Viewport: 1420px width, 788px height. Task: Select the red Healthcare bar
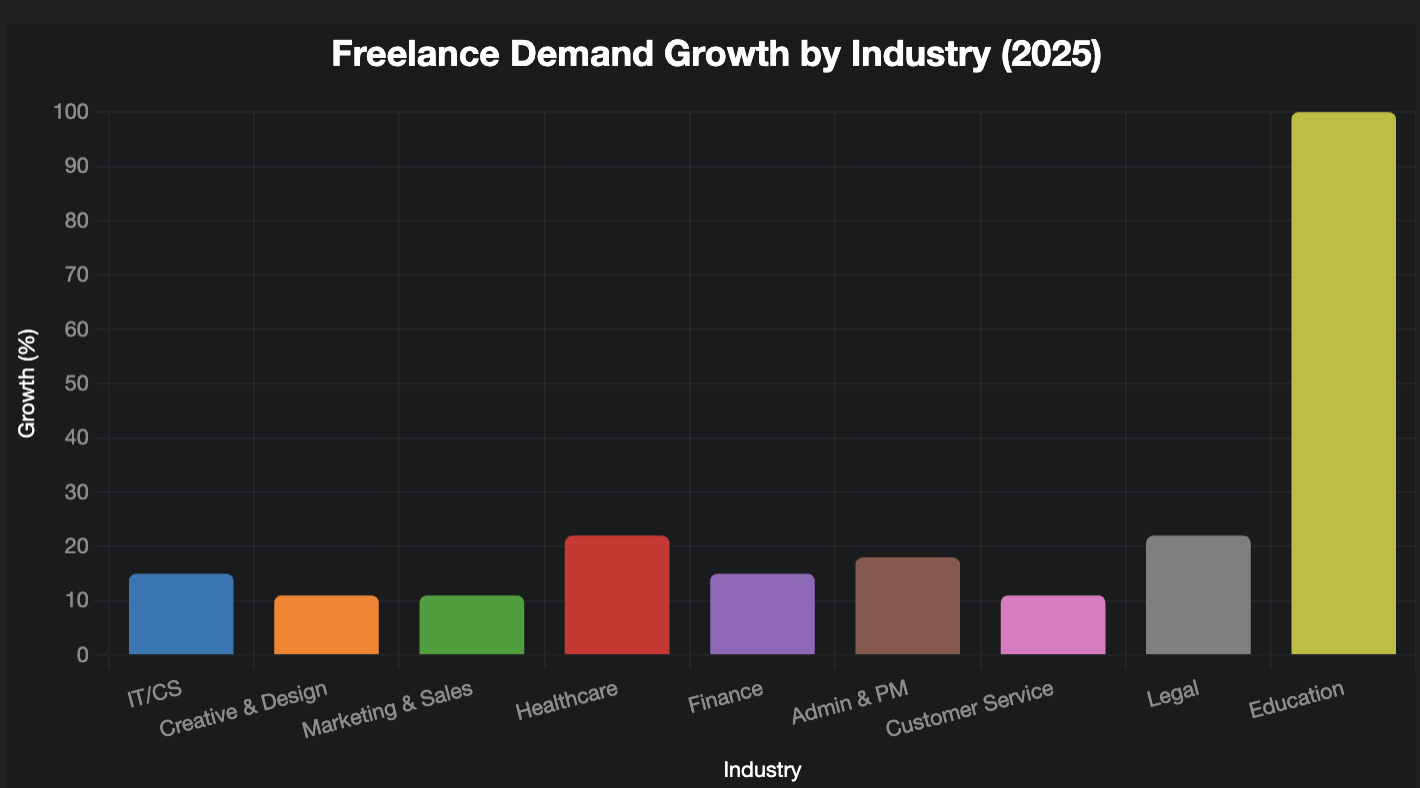617,595
